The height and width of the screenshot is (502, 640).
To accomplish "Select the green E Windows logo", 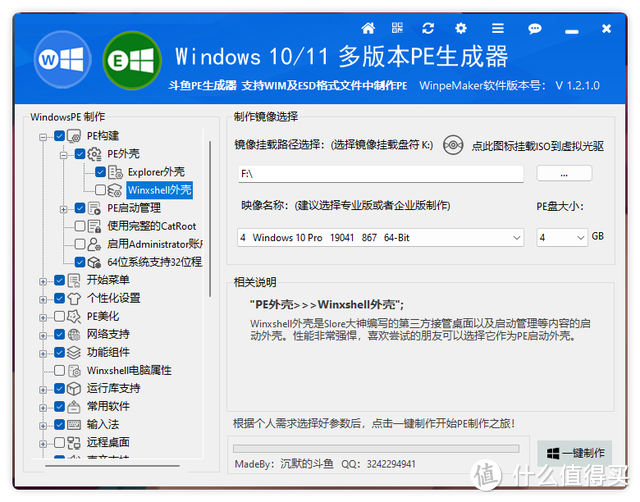I will pos(132,60).
